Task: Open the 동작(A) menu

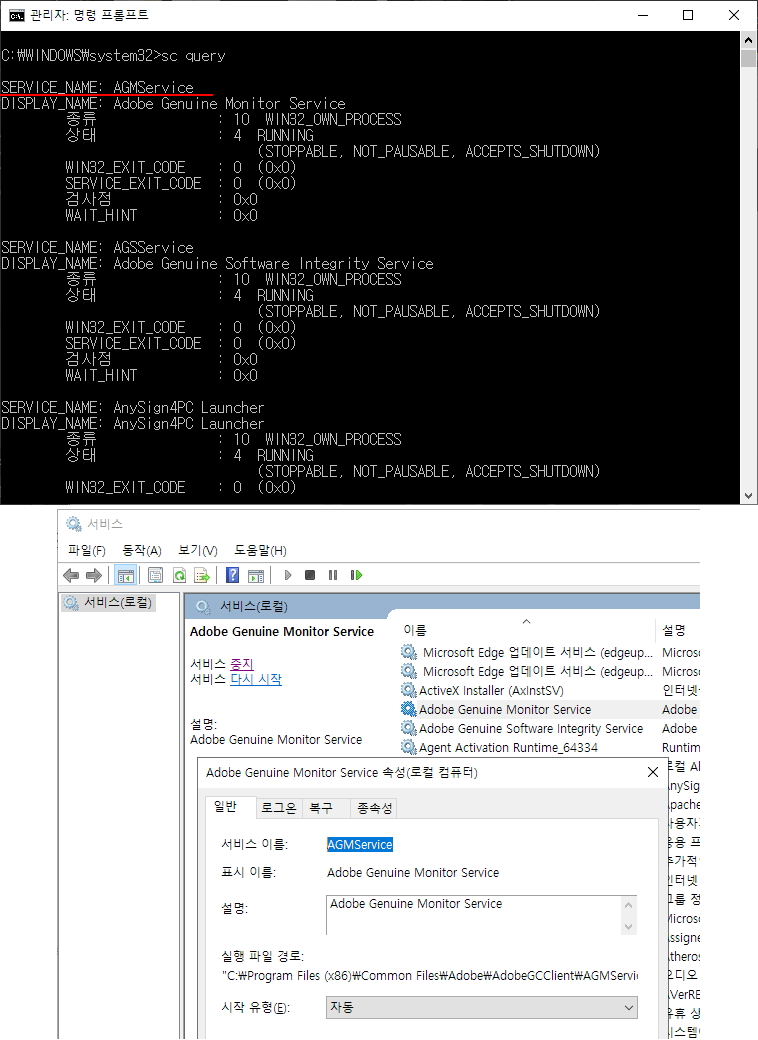Action: pyautogui.click(x=142, y=551)
